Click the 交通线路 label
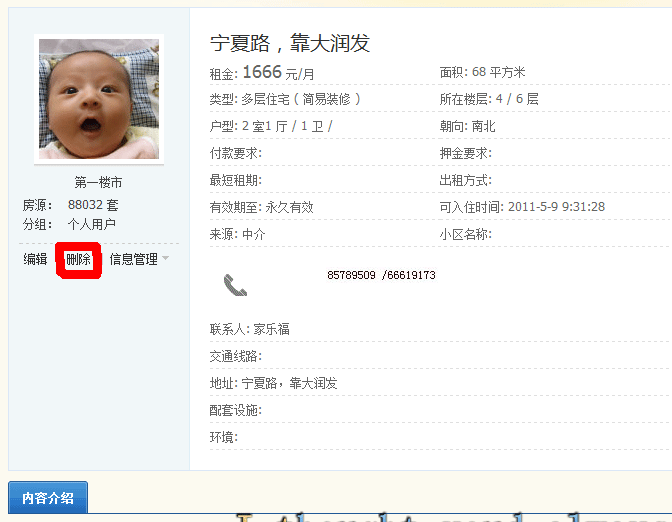 pos(235,356)
